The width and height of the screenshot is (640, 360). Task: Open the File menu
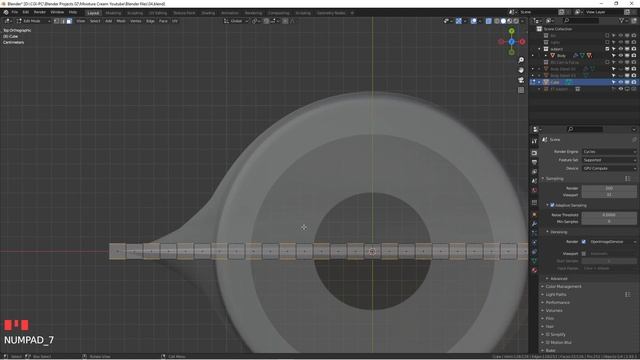(15, 12)
